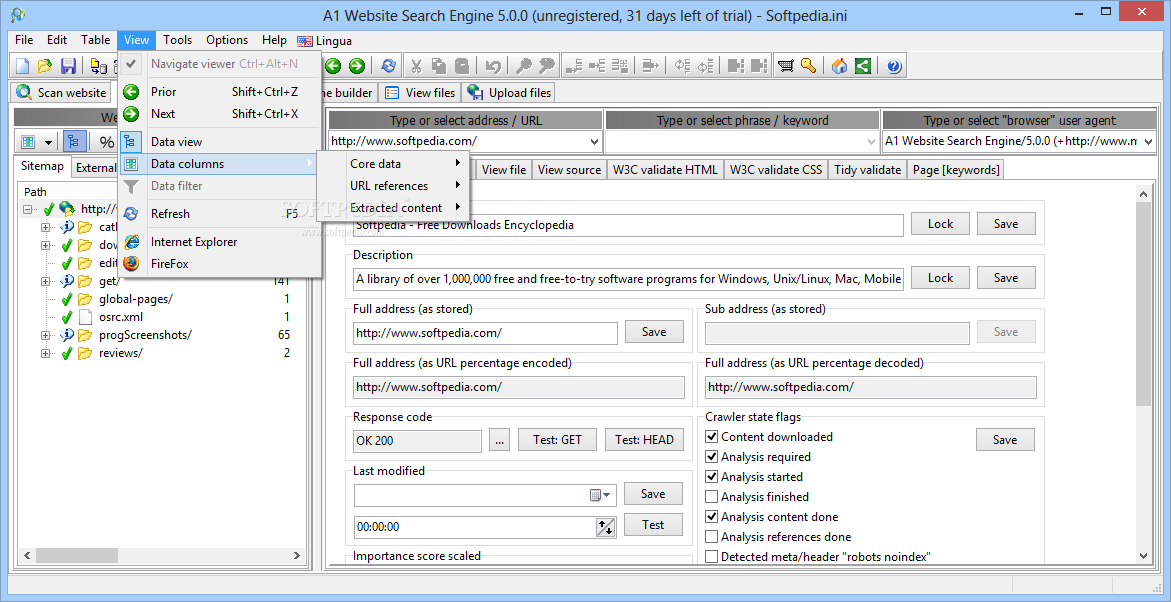This screenshot has height=602, width=1171.
Task: Expand Core data submenu
Action: pos(394,164)
